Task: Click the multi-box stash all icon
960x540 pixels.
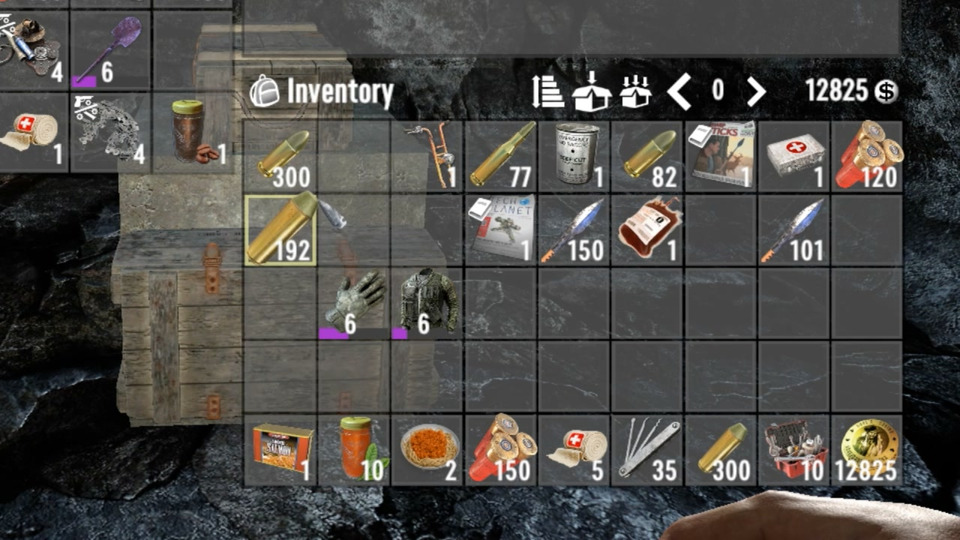Action: [x=635, y=91]
